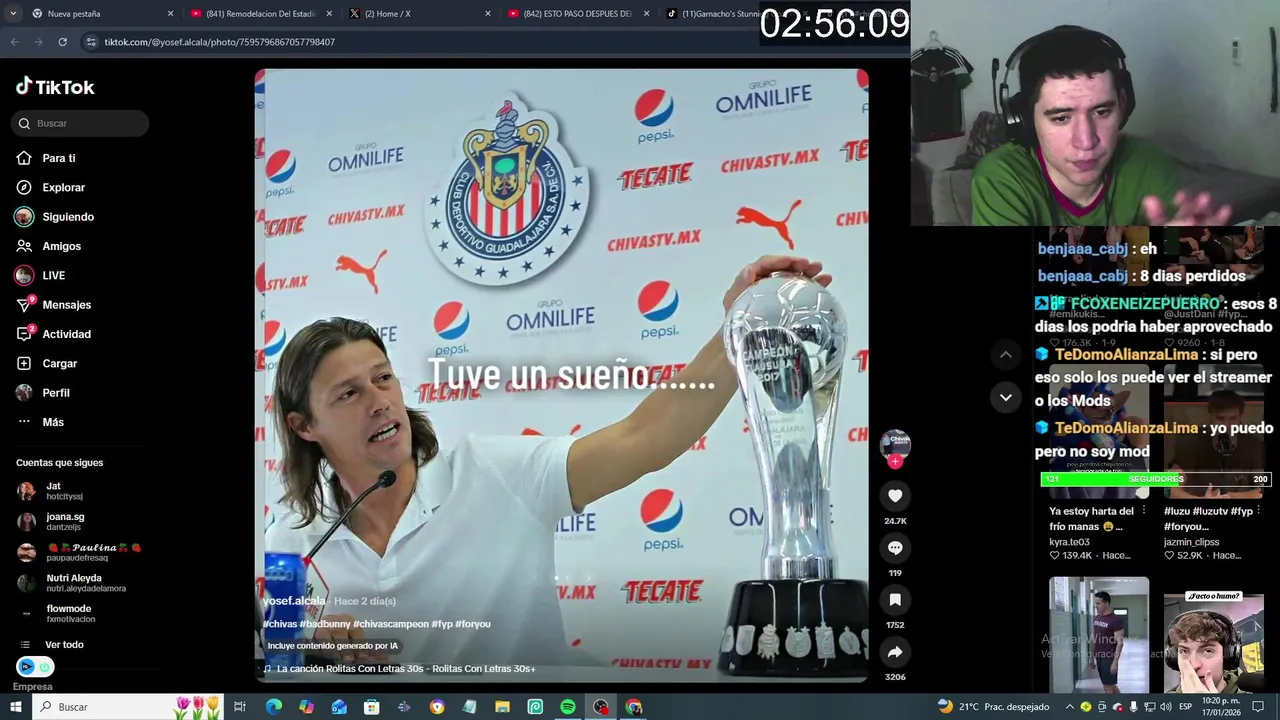Open comments on the post
This screenshot has width=1280, height=720.
click(x=895, y=547)
